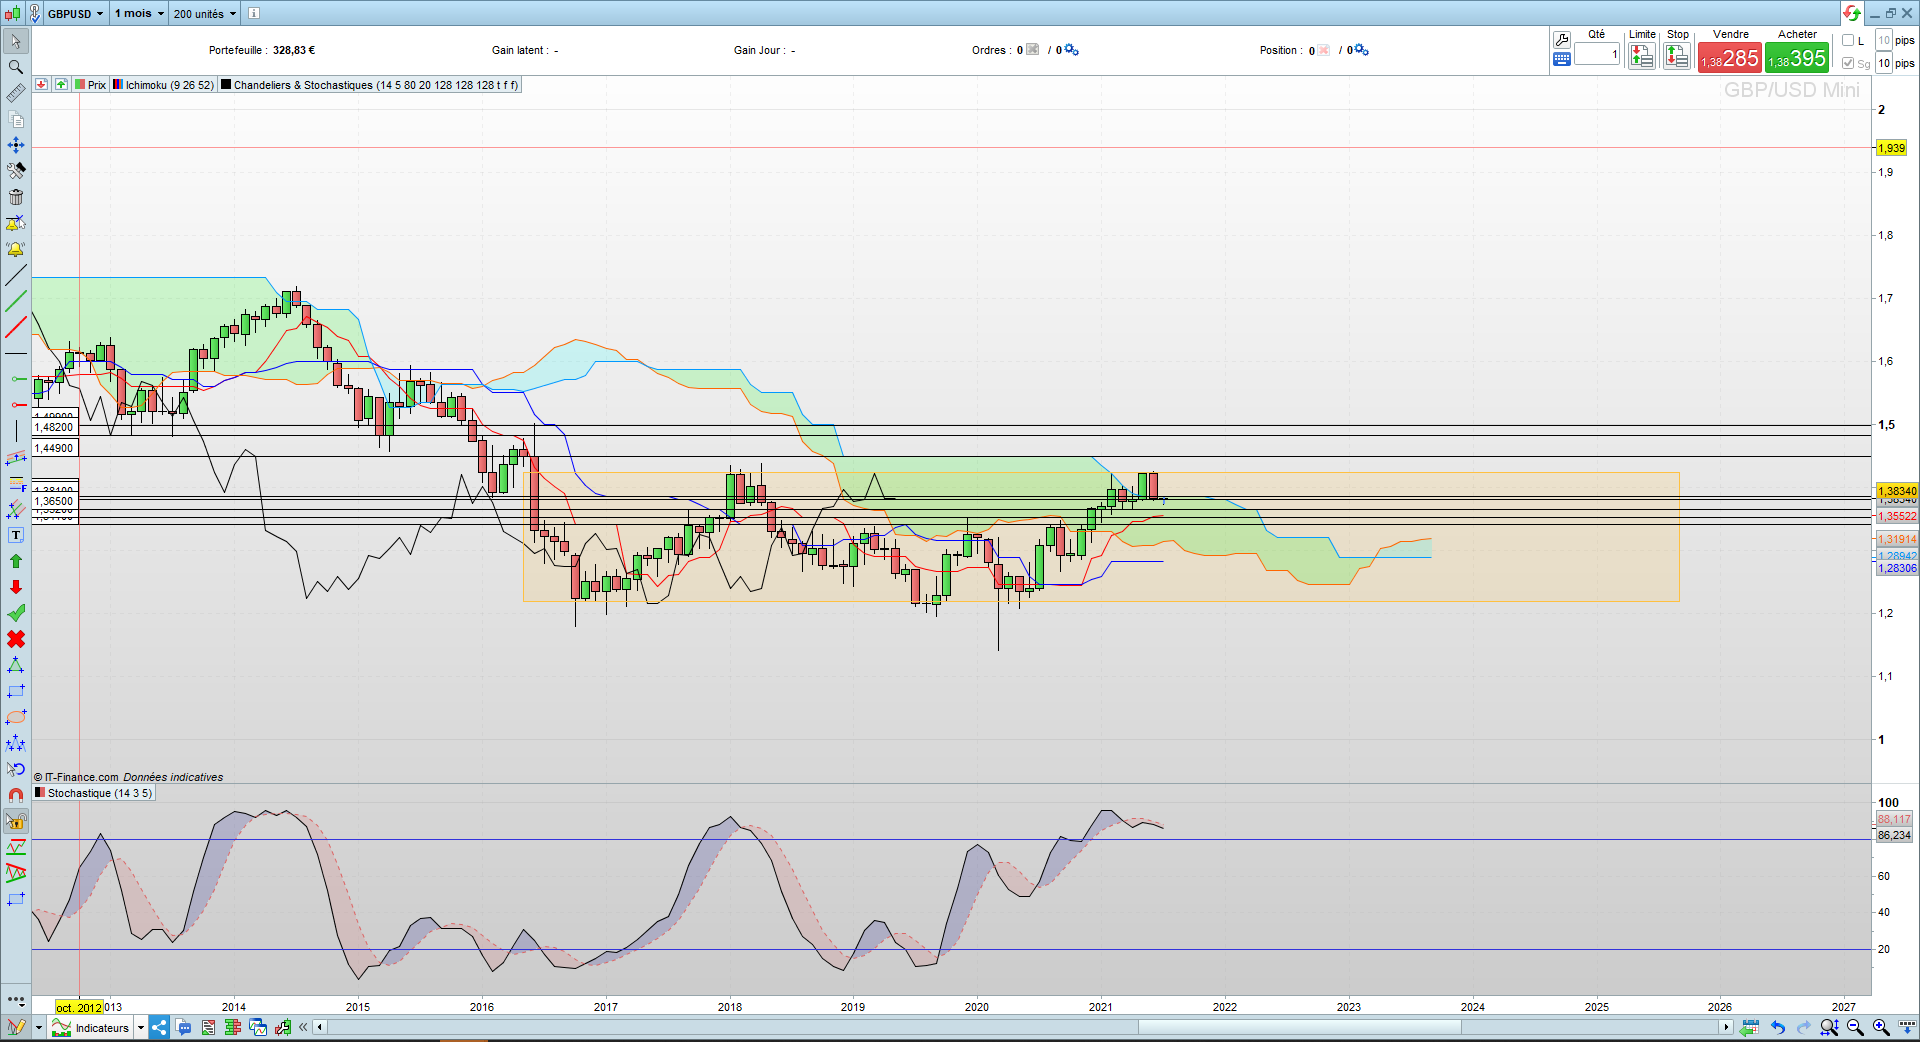The width and height of the screenshot is (1920, 1042).
Task: Open the Ichimoku (9 26 52) settings
Action: tap(164, 85)
